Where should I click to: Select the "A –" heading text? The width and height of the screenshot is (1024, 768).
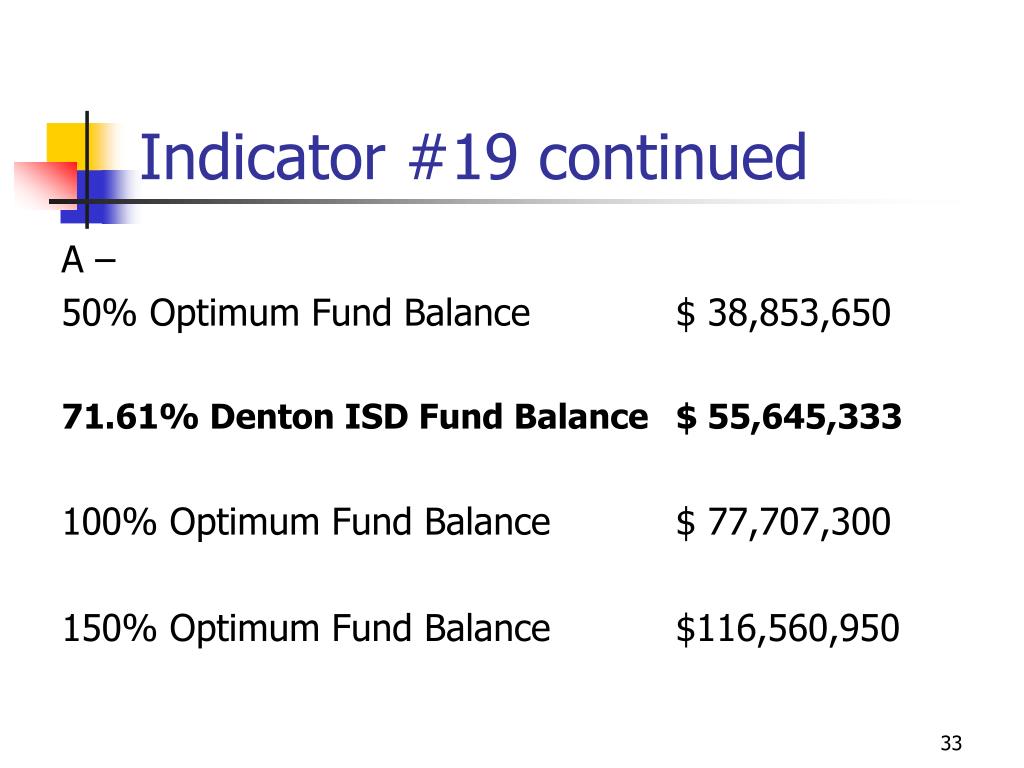tap(88, 261)
